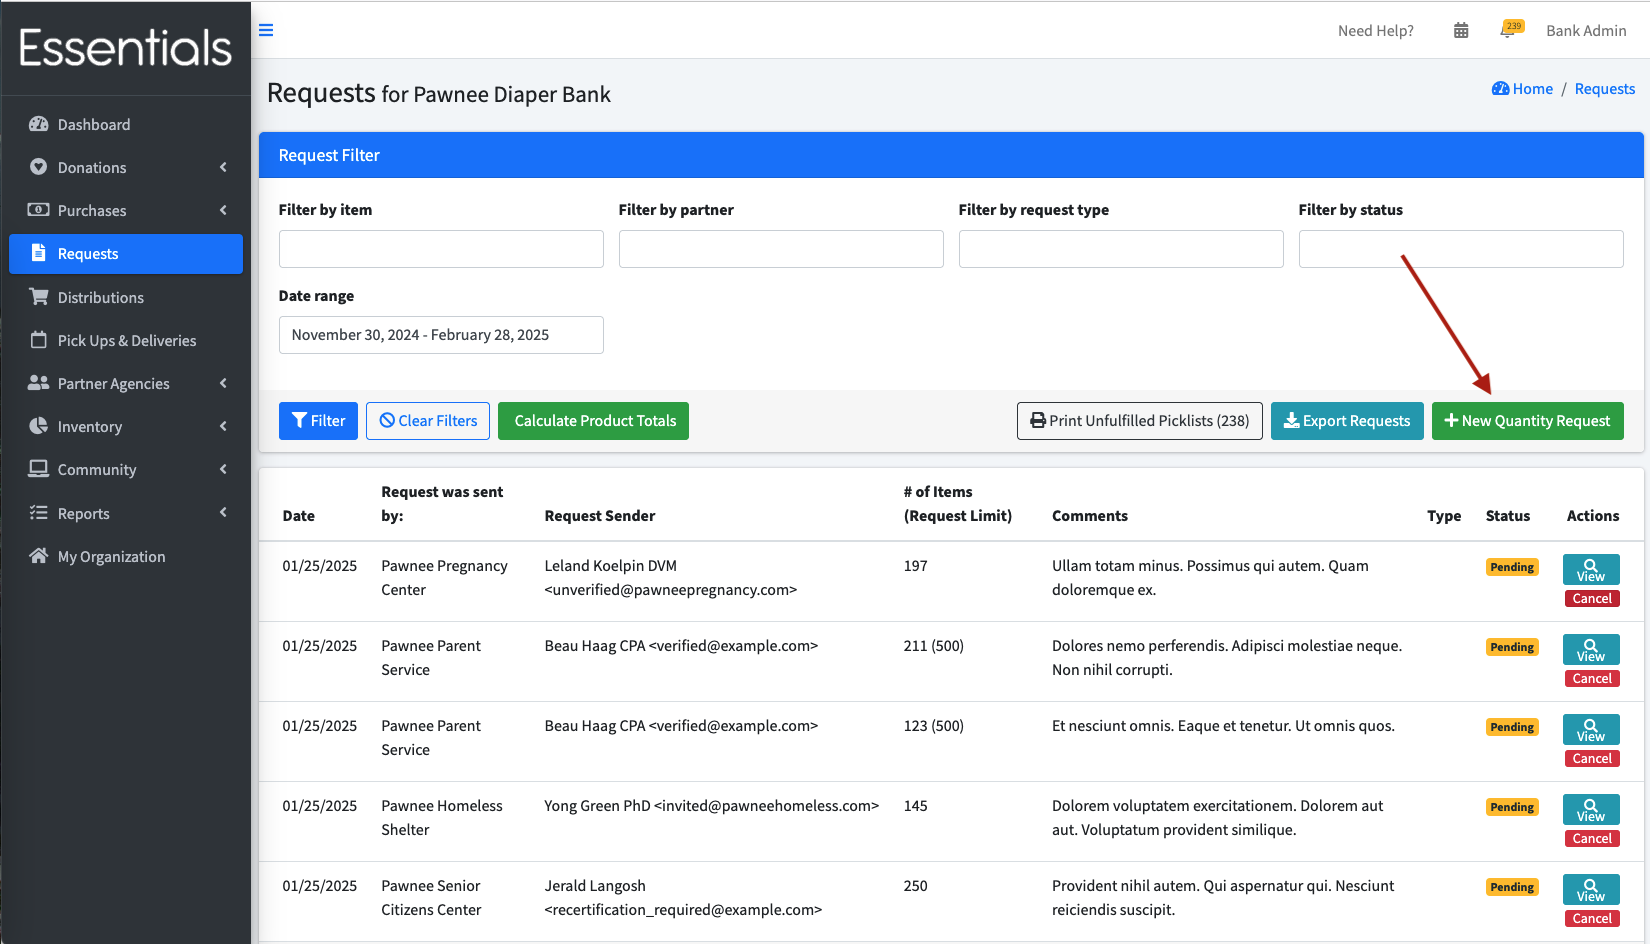
Task: Open the Bank Admin user menu
Action: (x=1586, y=30)
